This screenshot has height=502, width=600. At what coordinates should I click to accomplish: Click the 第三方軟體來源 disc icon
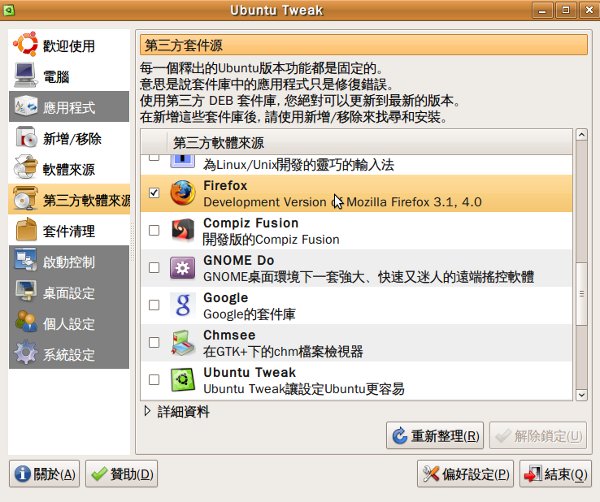click(25, 199)
